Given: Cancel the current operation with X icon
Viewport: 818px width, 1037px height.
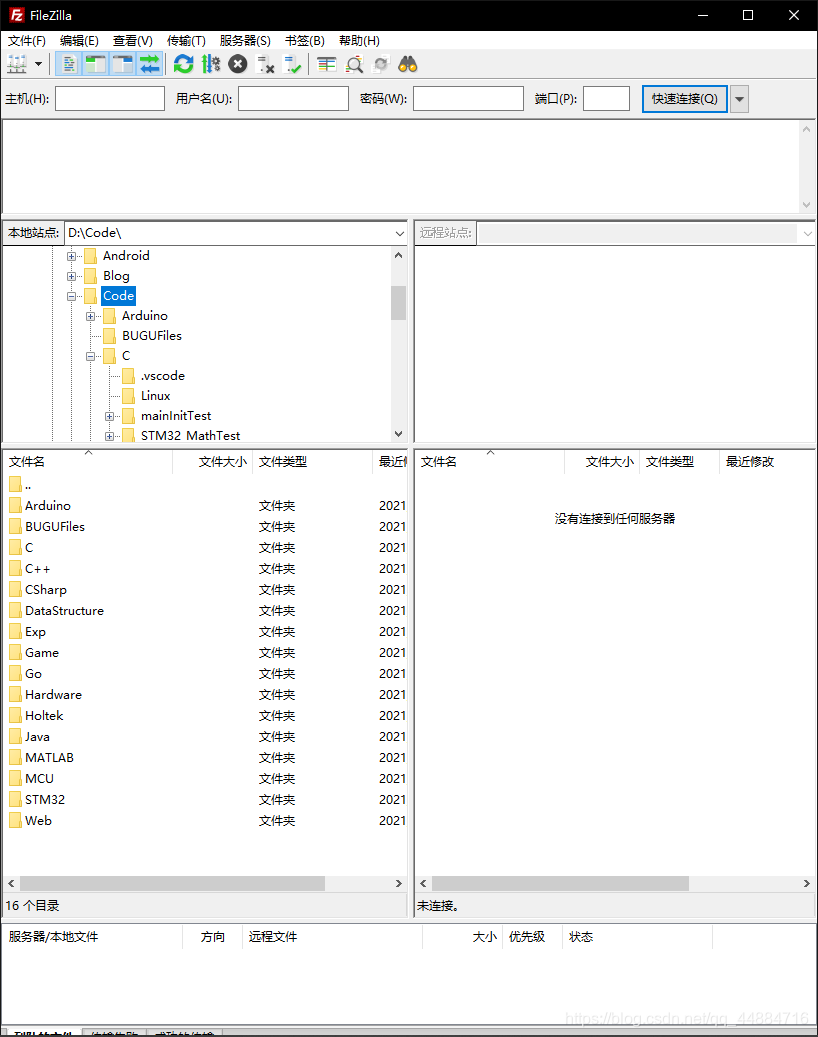Looking at the screenshot, I should click(238, 64).
